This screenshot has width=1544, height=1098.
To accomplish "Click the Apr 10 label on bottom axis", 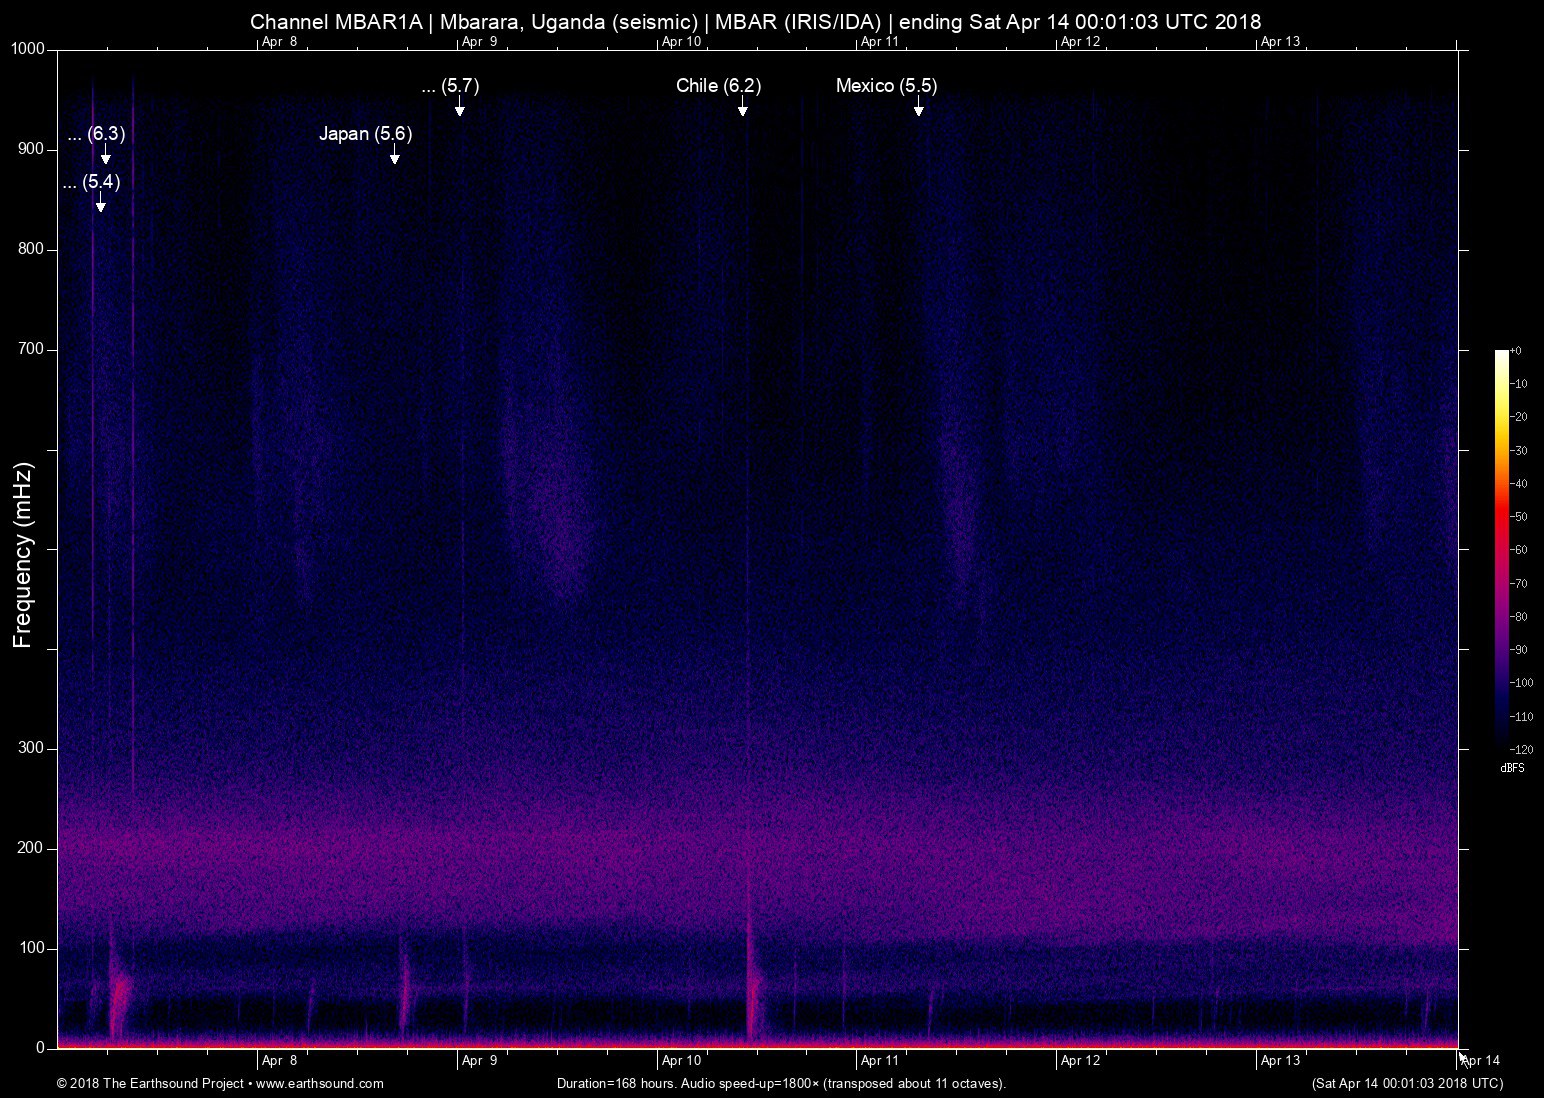I will (680, 1060).
